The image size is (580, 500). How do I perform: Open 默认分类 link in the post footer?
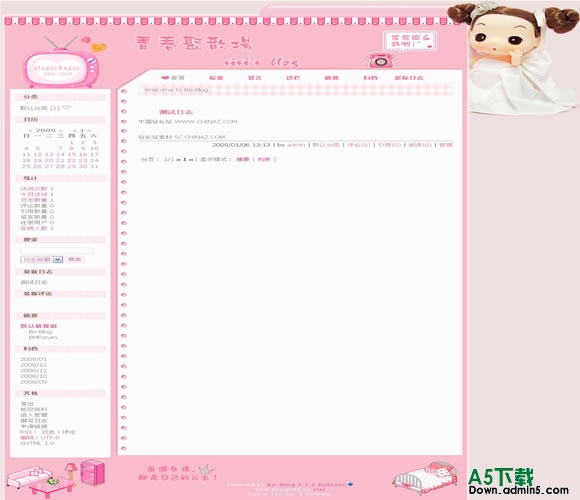pyautogui.click(x=326, y=145)
